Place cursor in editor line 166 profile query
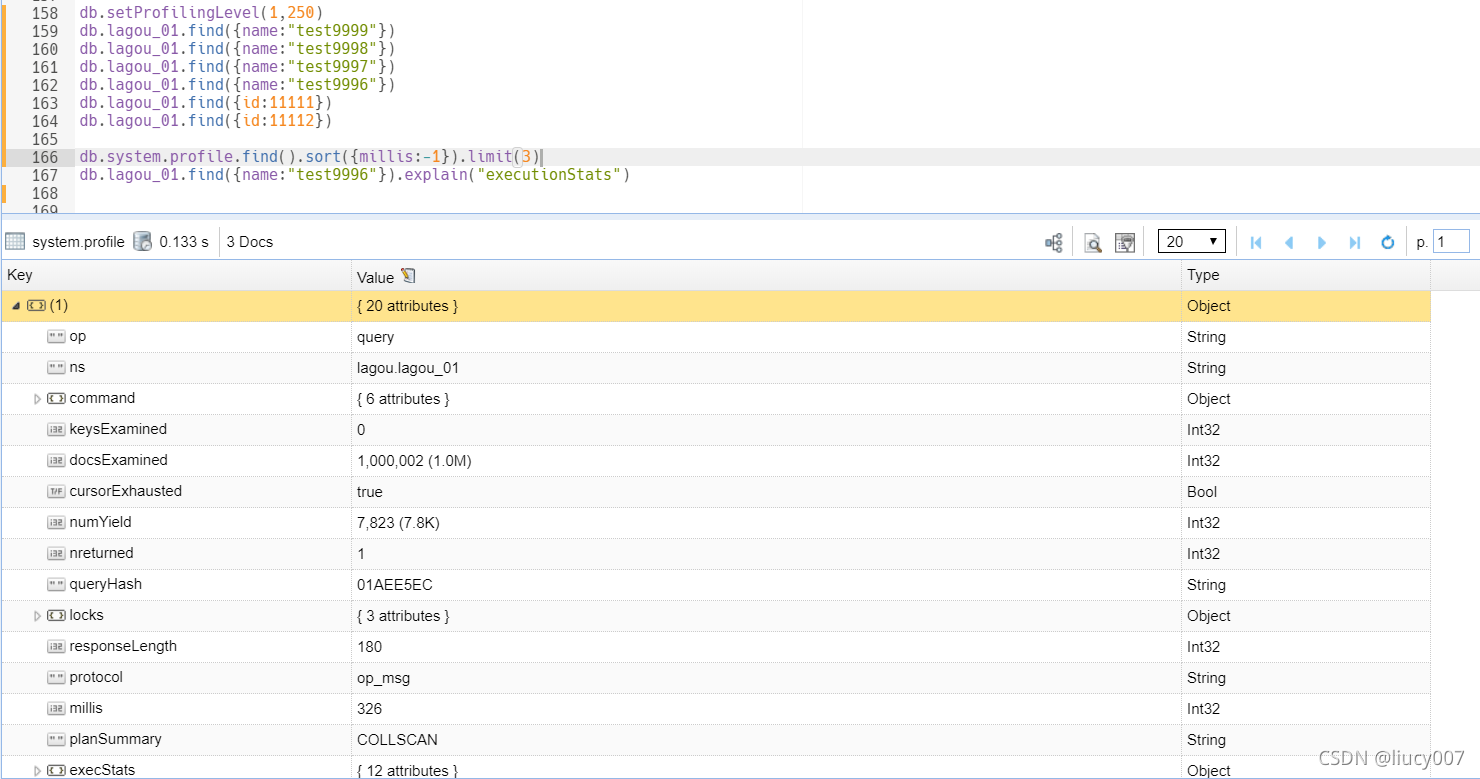 click(310, 157)
